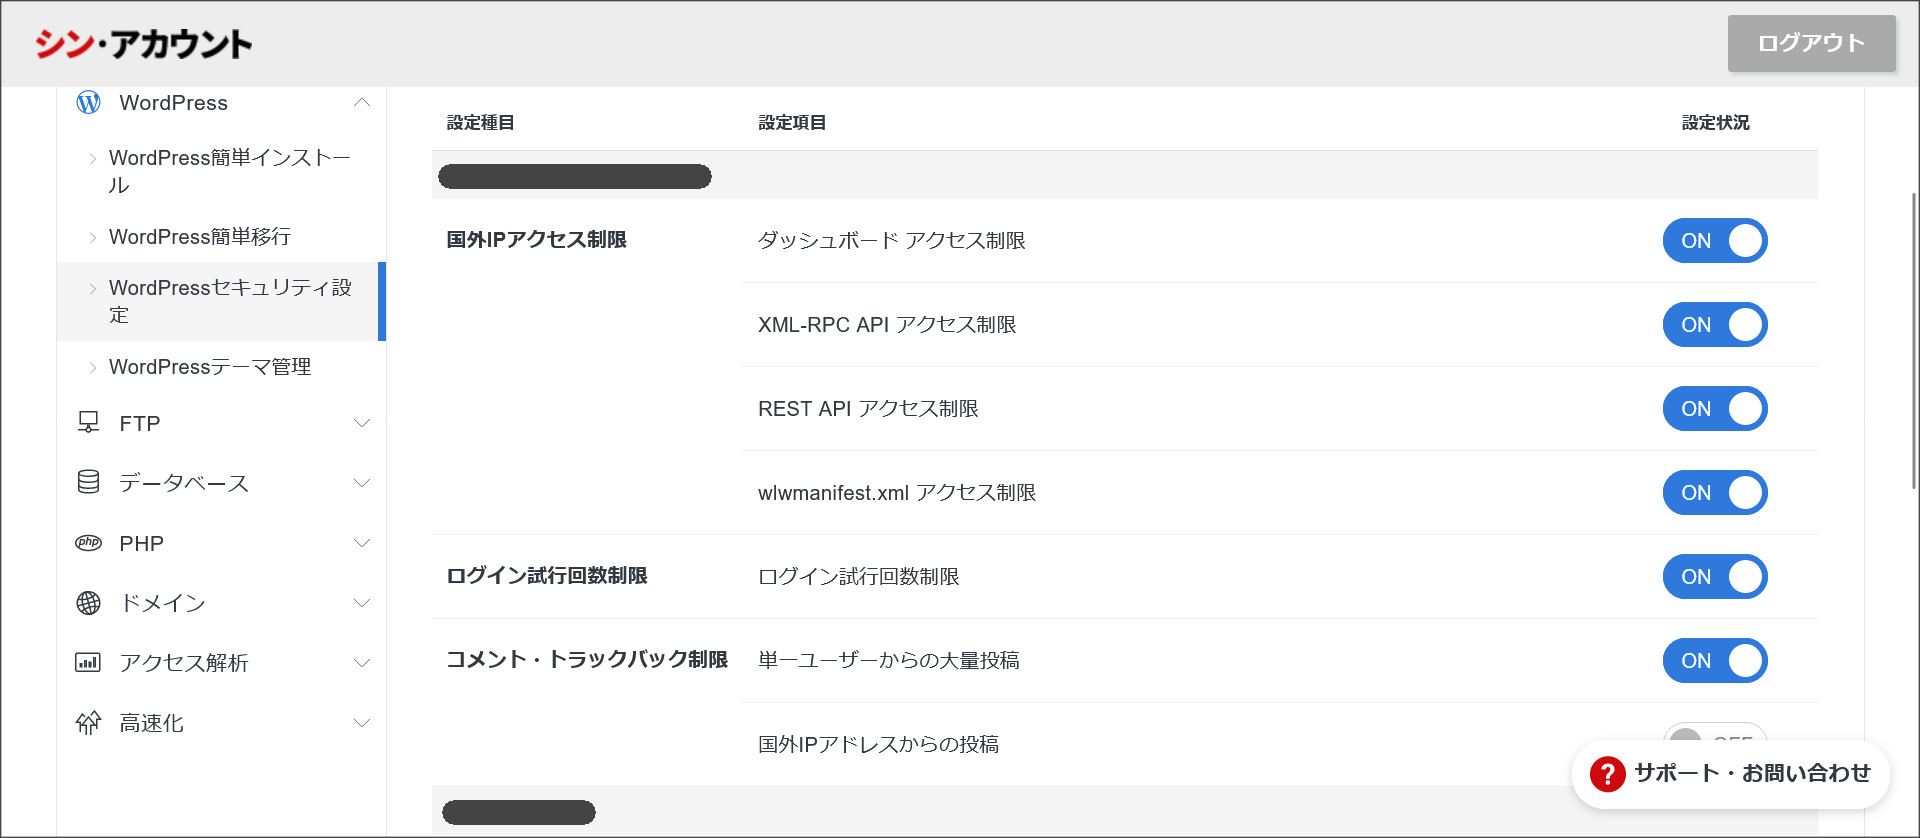Click the ドメイン globe icon
The width and height of the screenshot is (1920, 838).
(x=89, y=603)
